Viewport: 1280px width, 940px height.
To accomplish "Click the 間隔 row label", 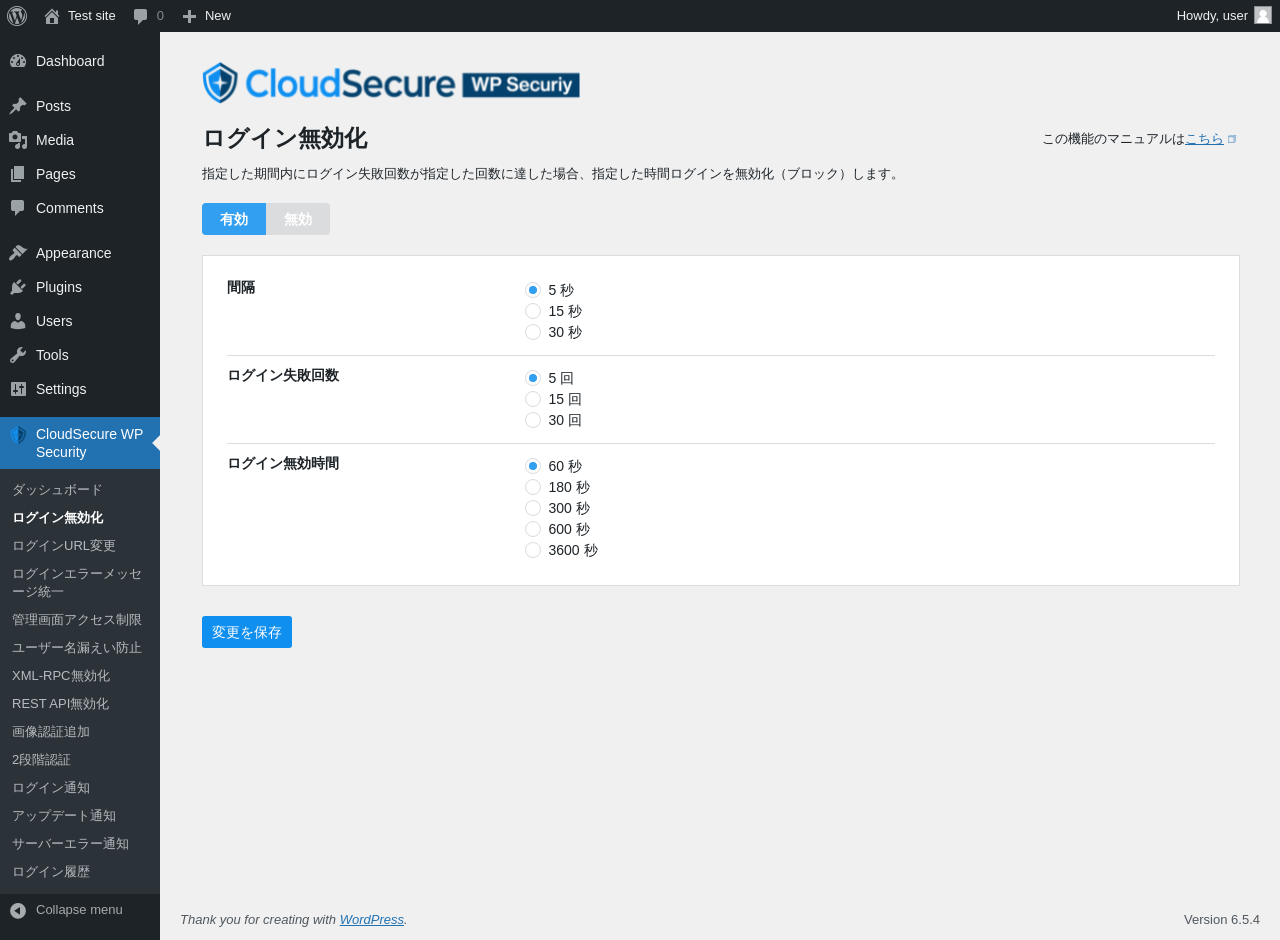I will (241, 287).
